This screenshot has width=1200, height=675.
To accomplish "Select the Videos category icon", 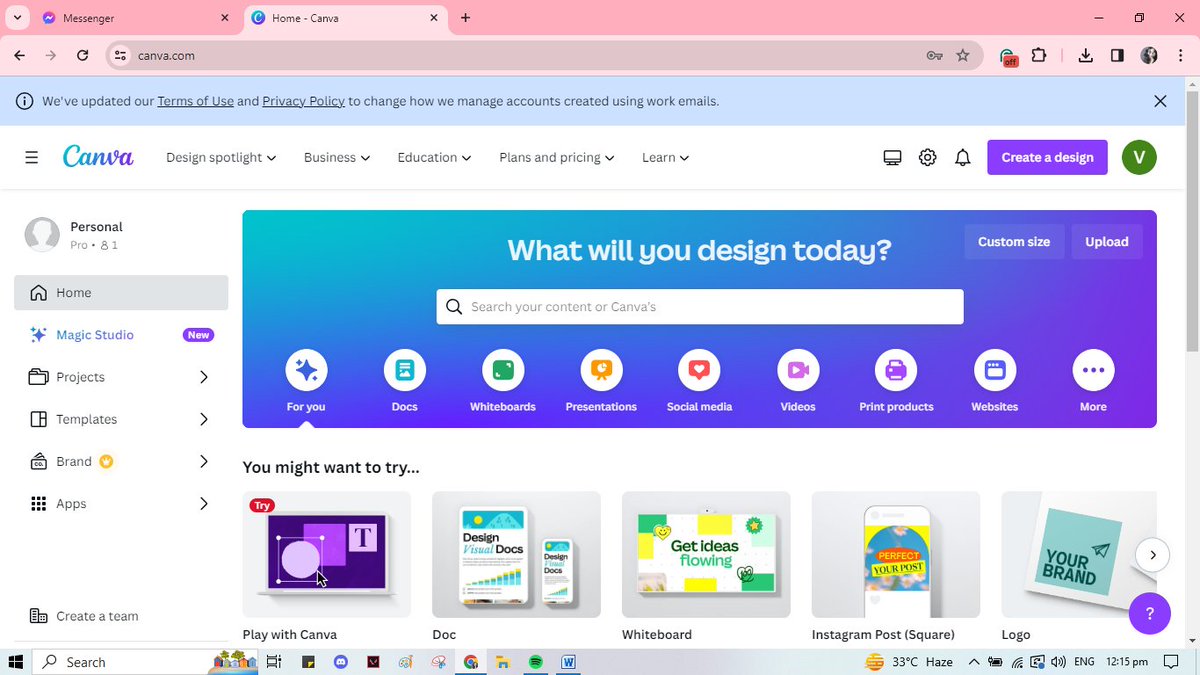I will click(798, 371).
